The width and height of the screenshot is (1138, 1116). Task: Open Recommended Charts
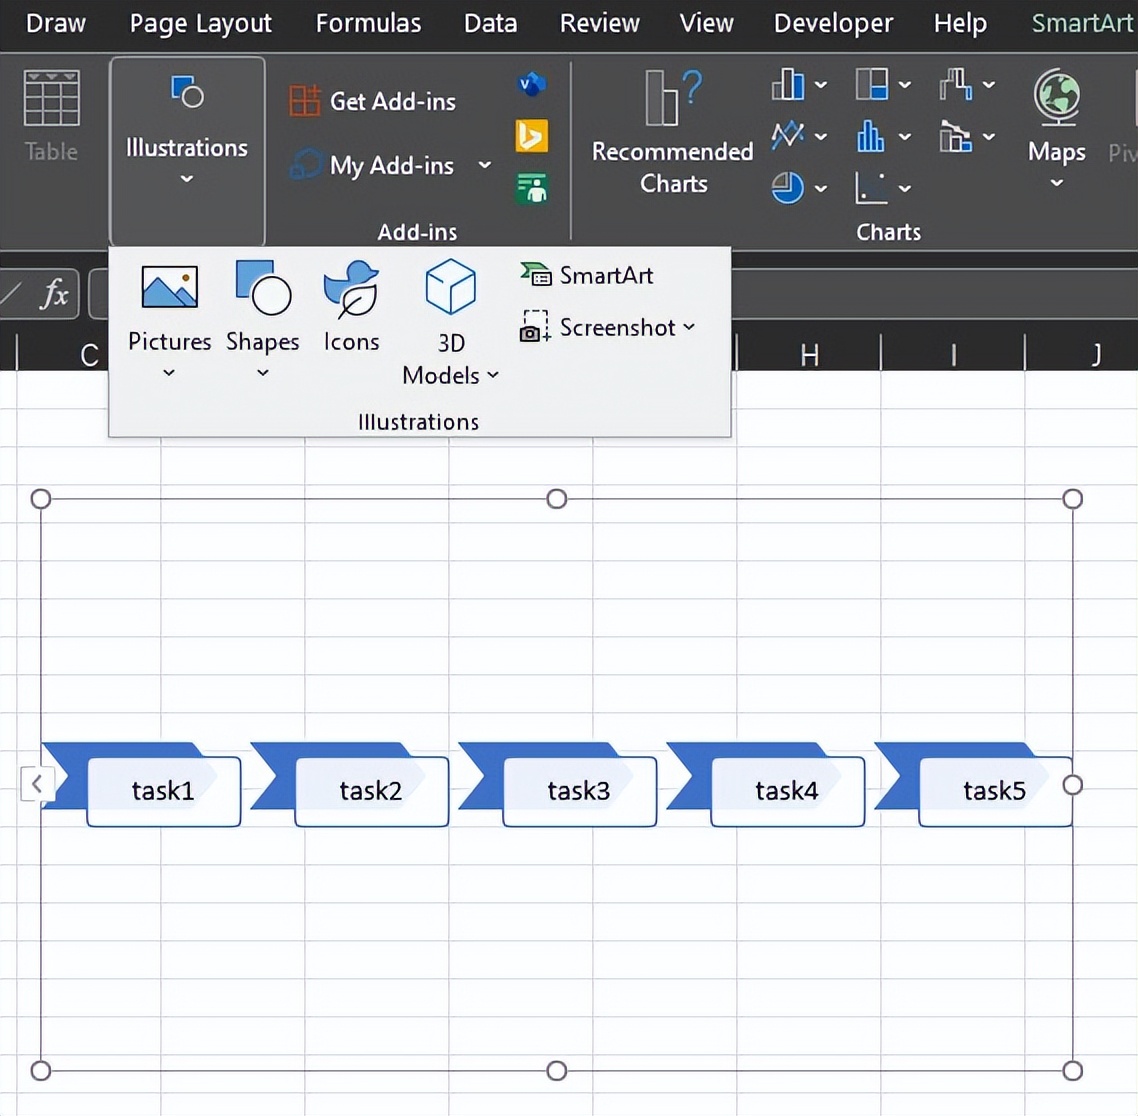click(672, 134)
